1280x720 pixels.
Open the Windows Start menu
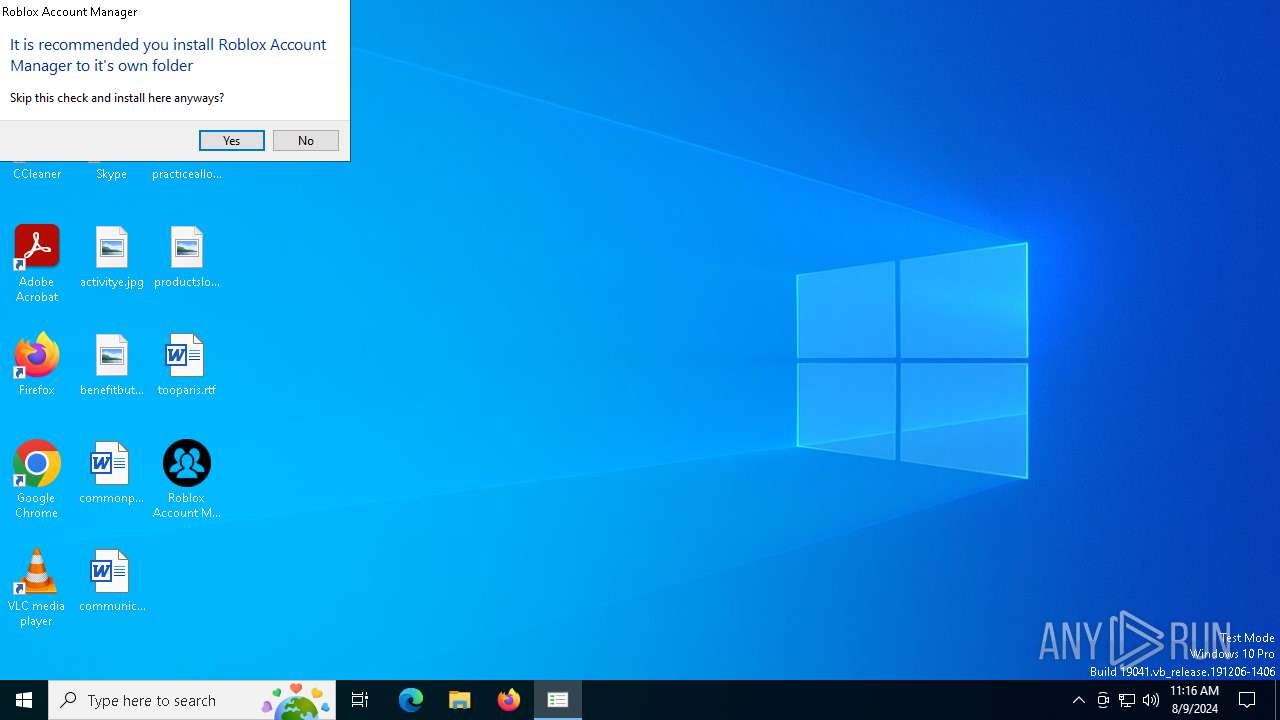24,700
